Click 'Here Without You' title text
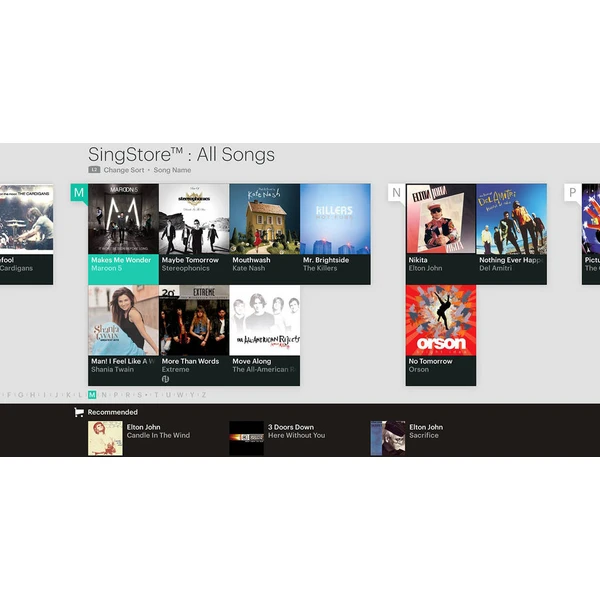This screenshot has height=600, width=600. pos(297,435)
